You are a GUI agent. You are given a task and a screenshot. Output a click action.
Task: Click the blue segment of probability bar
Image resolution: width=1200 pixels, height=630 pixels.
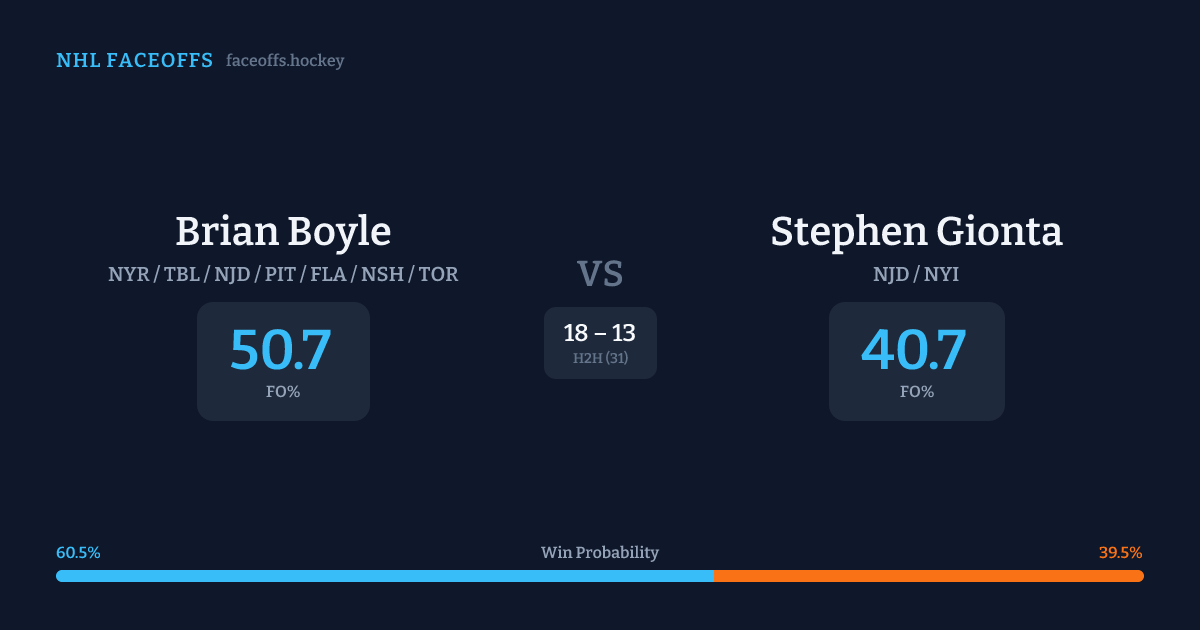coord(384,576)
